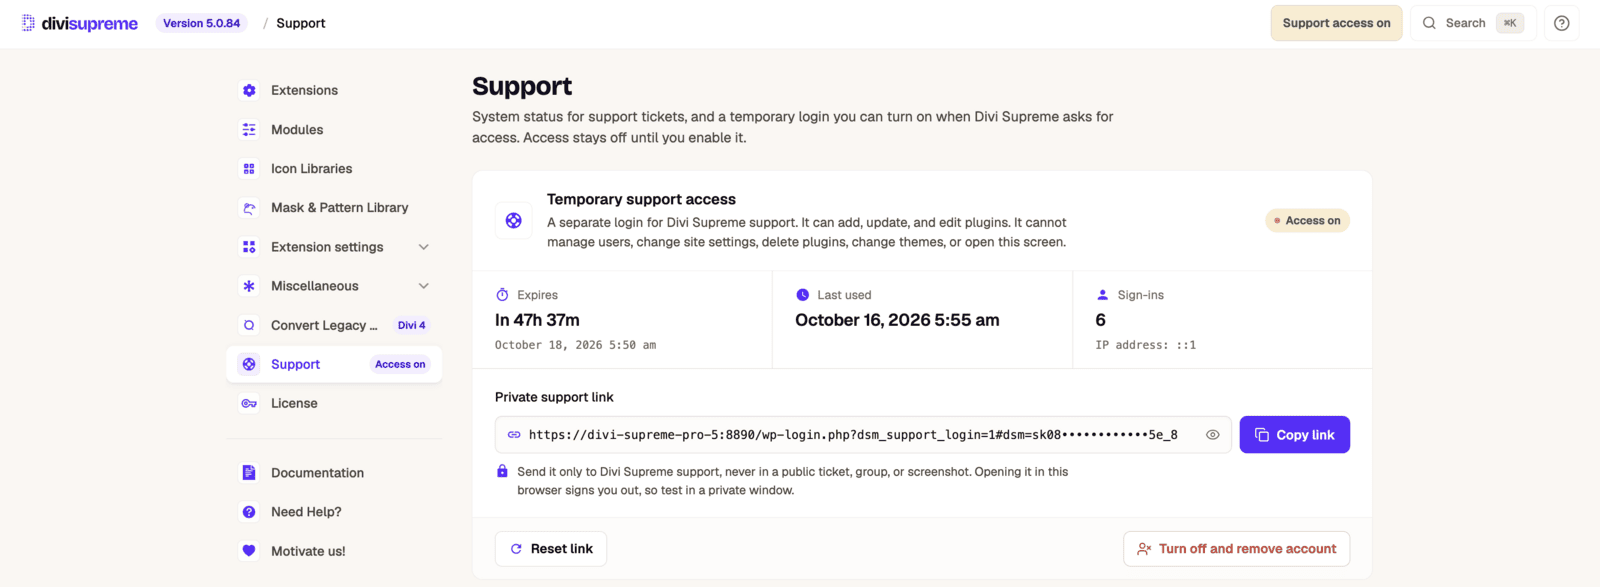This screenshot has width=1600, height=587.
Task: Open the Modules menu item
Action: 334,130
